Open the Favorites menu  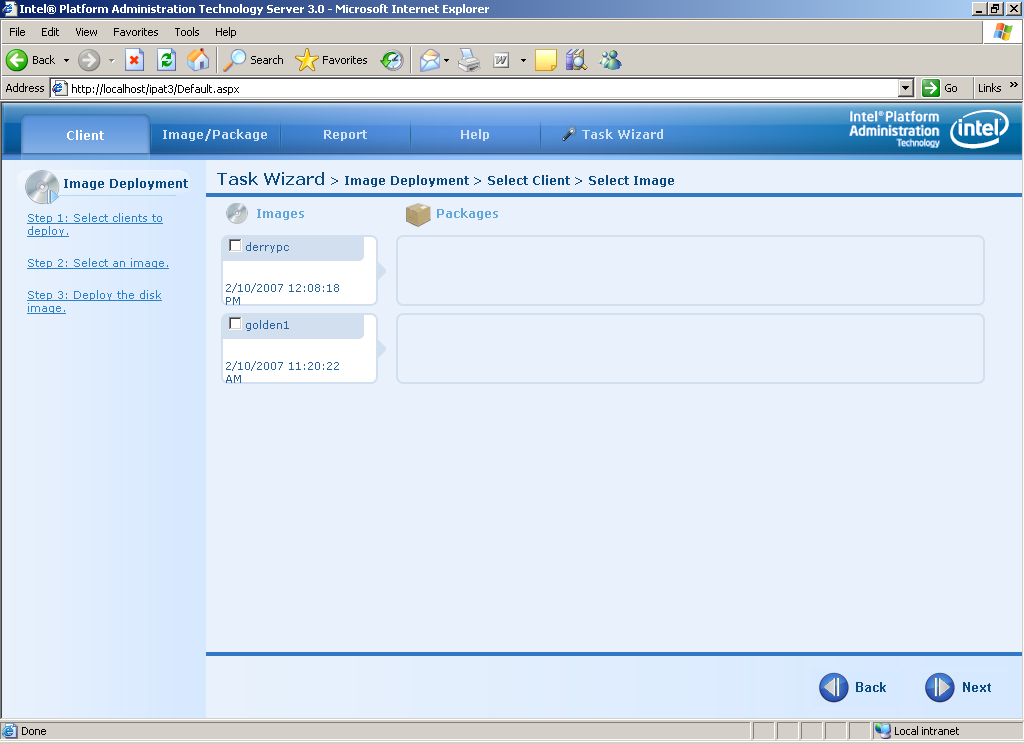pos(136,32)
